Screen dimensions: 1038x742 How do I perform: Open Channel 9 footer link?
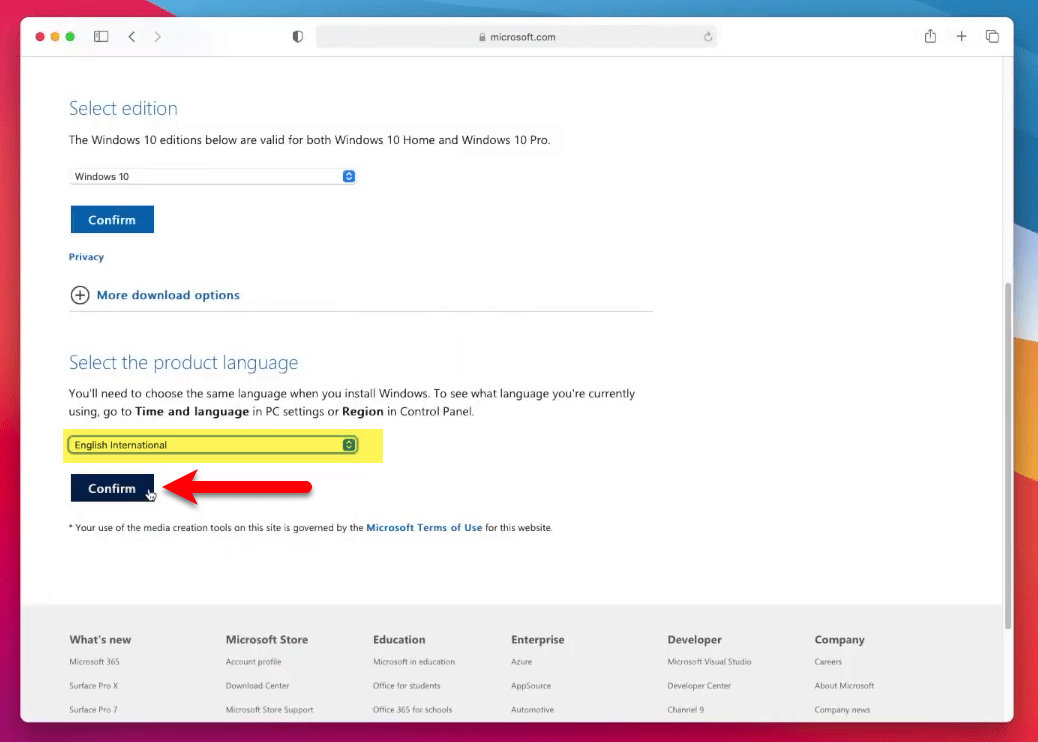coord(686,710)
